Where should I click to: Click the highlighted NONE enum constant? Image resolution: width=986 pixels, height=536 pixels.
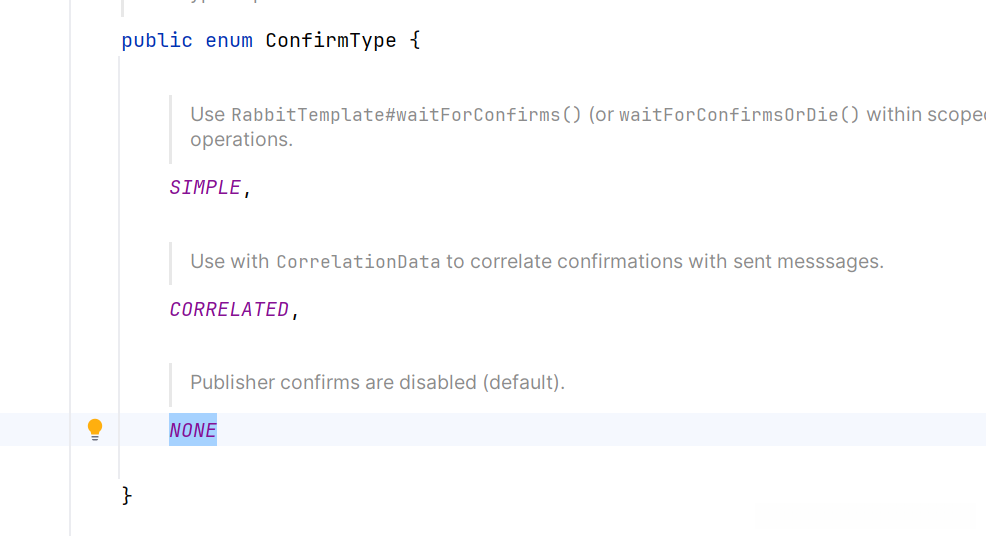[x=193, y=431]
